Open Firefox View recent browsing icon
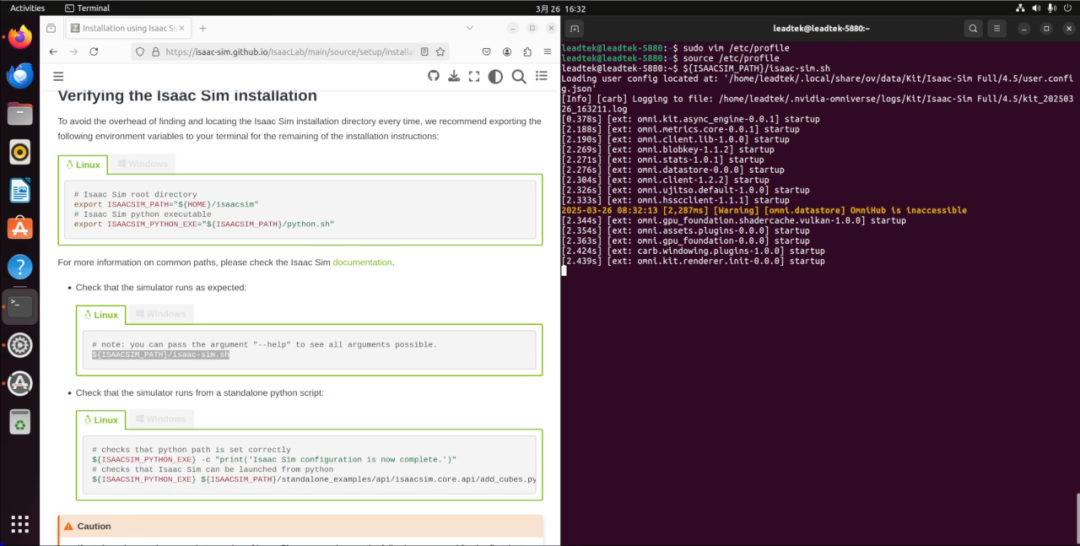 [x=51, y=28]
